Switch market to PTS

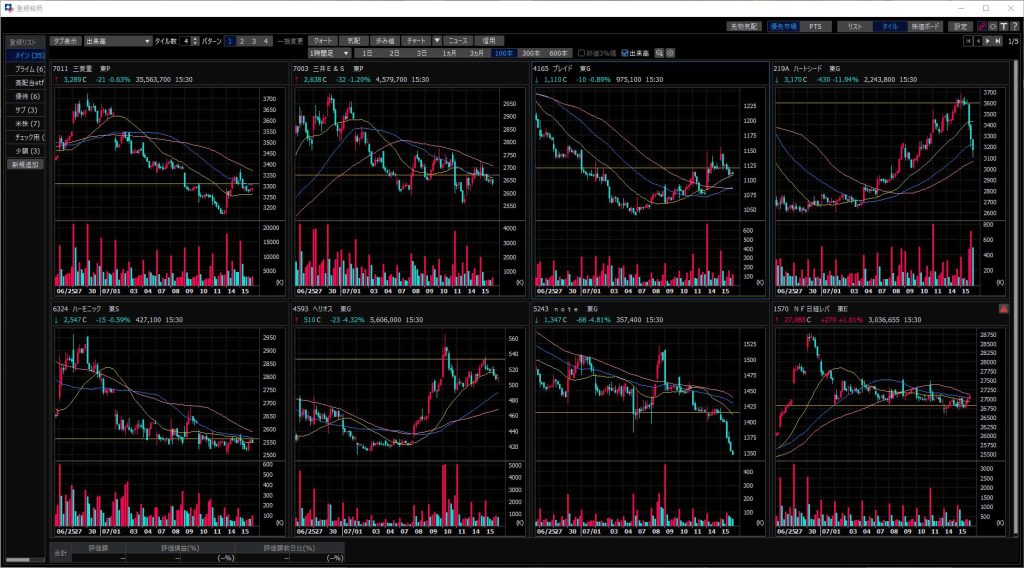point(815,26)
